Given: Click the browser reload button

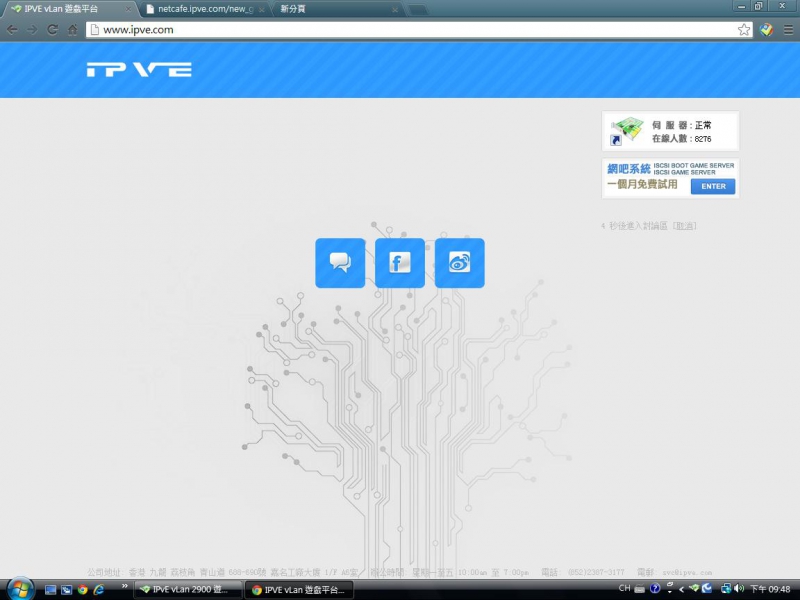Looking at the screenshot, I should (52, 30).
